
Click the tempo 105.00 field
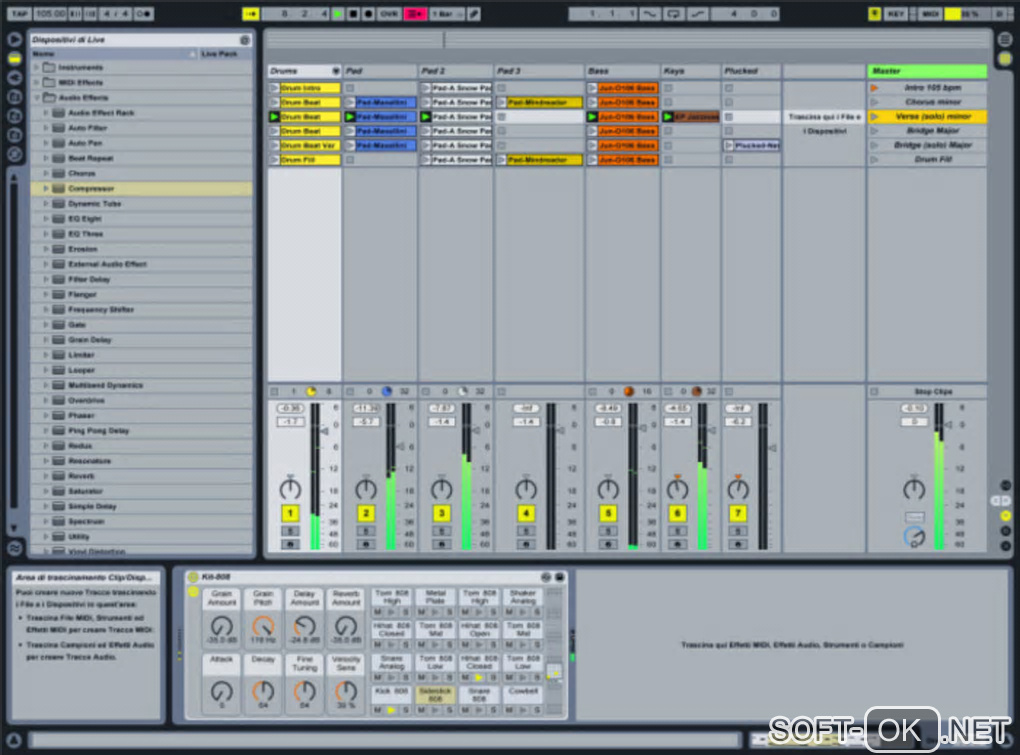[50, 13]
